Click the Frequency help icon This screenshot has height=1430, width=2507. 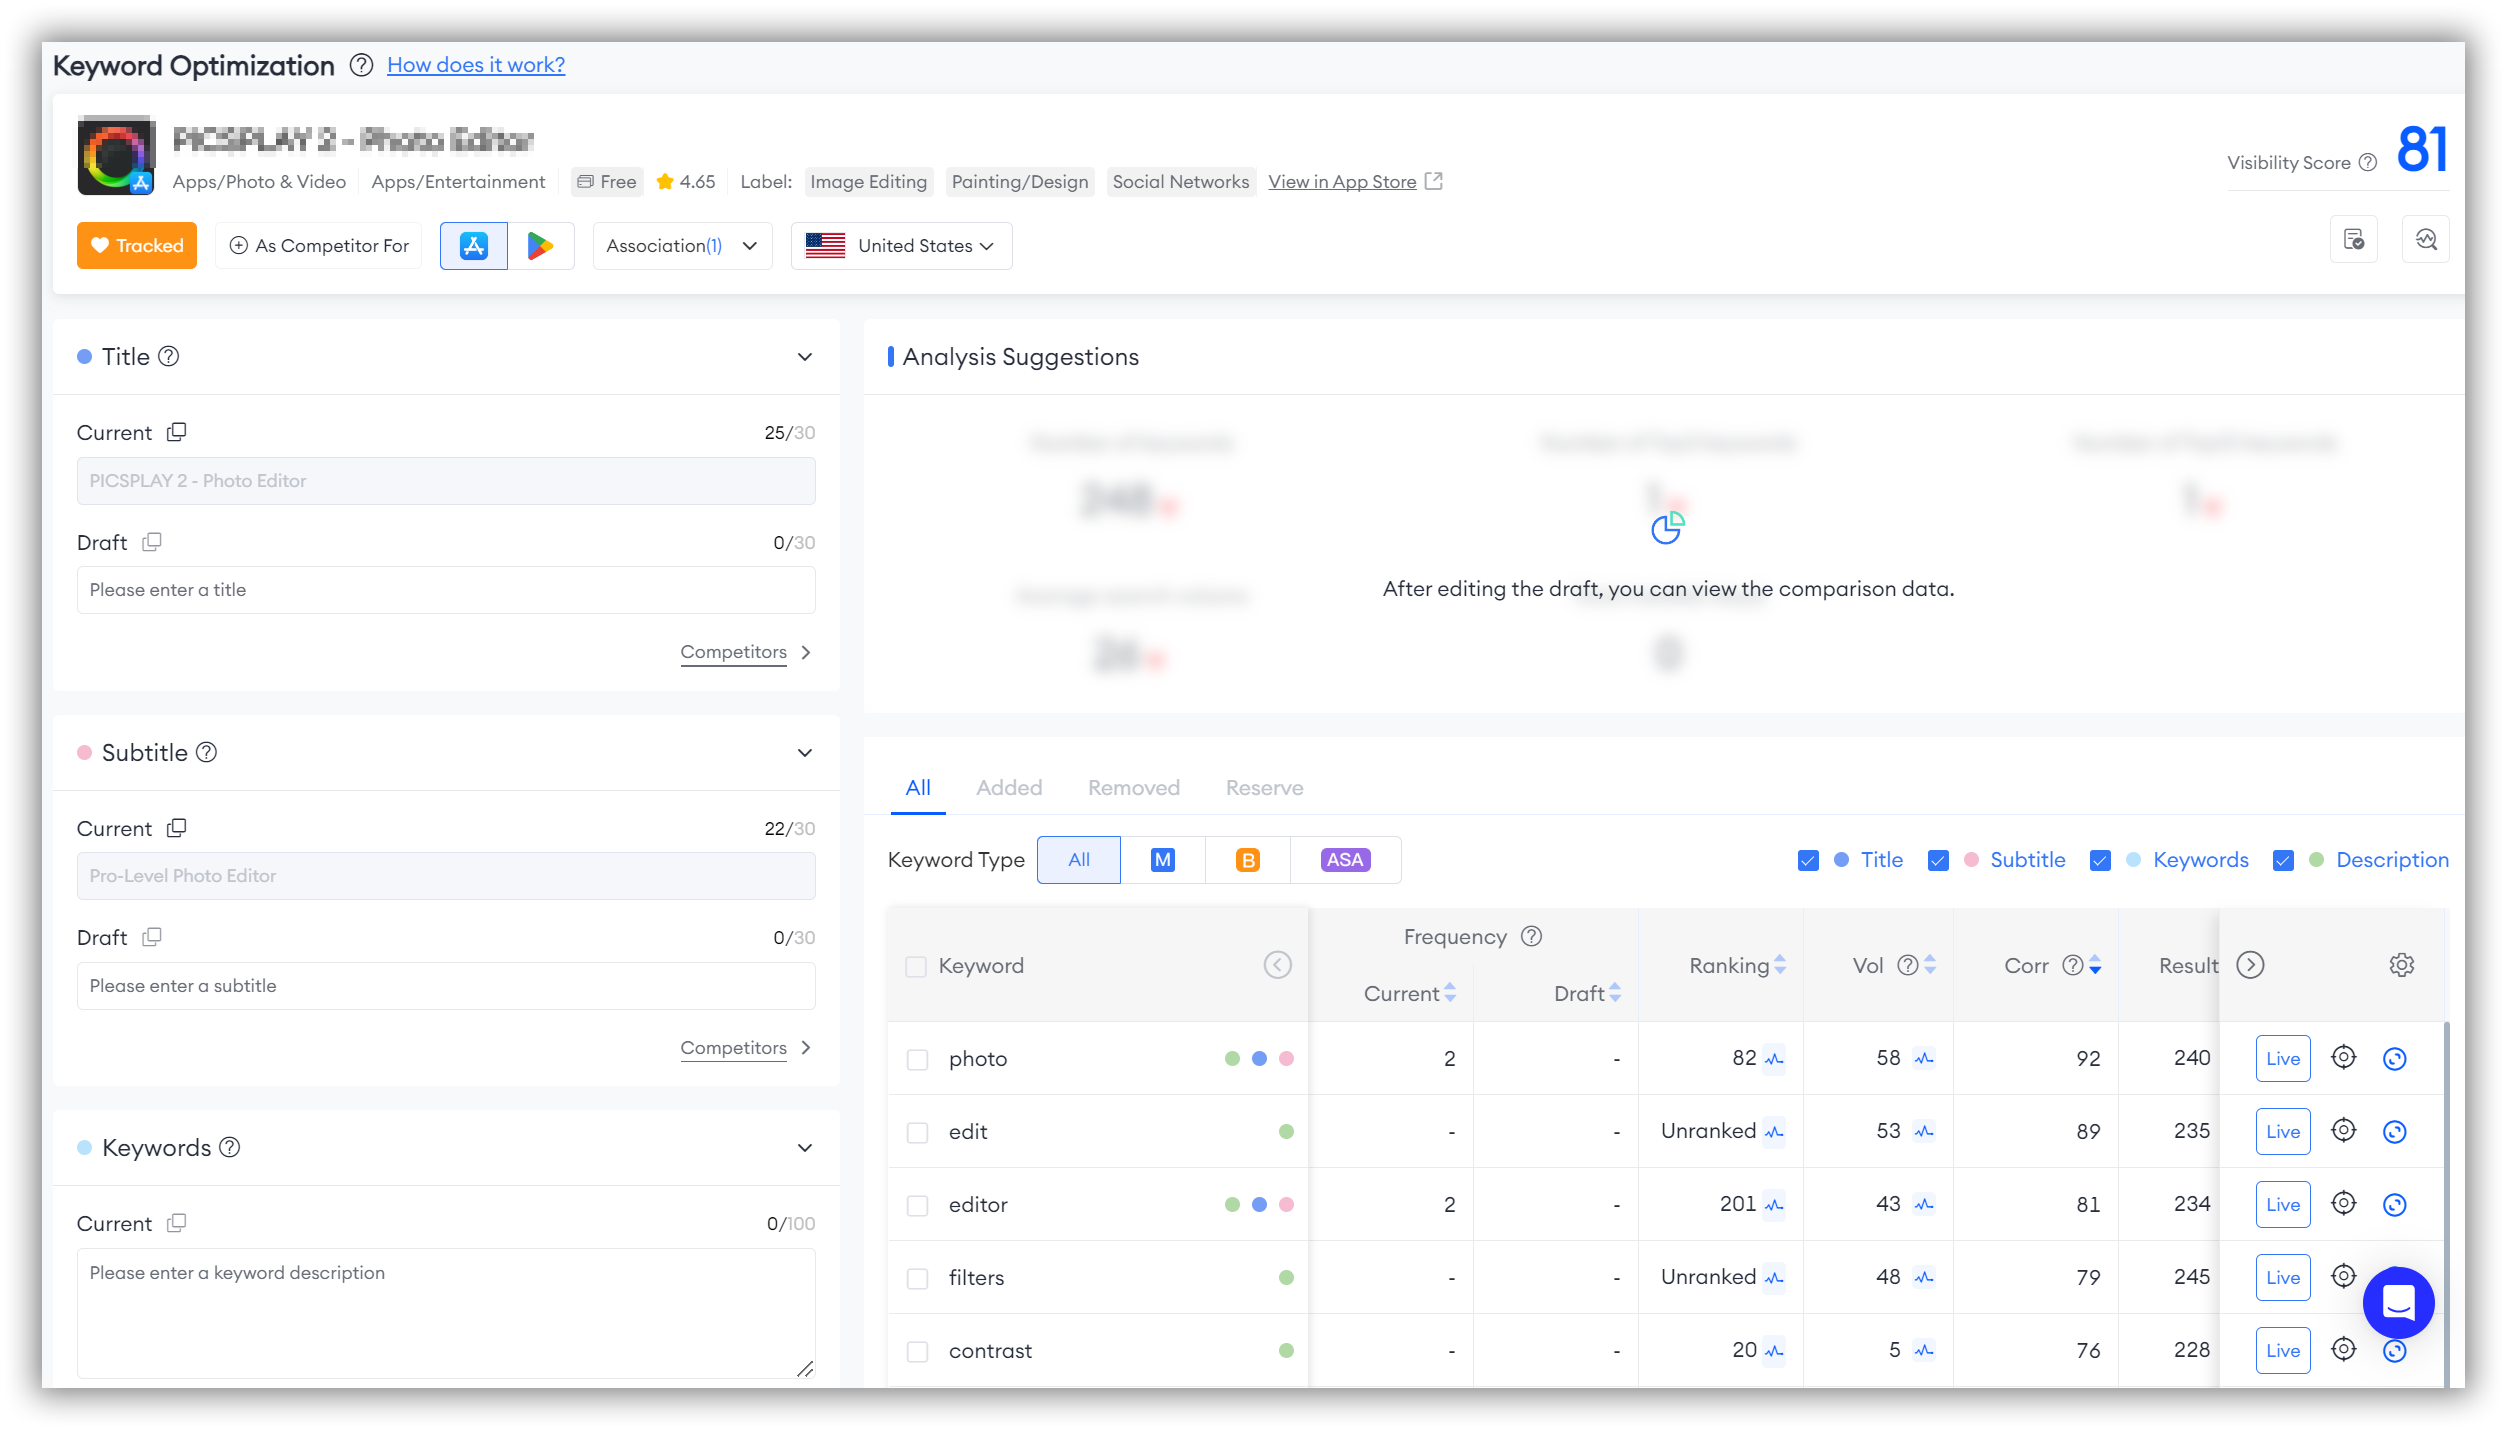point(1532,936)
